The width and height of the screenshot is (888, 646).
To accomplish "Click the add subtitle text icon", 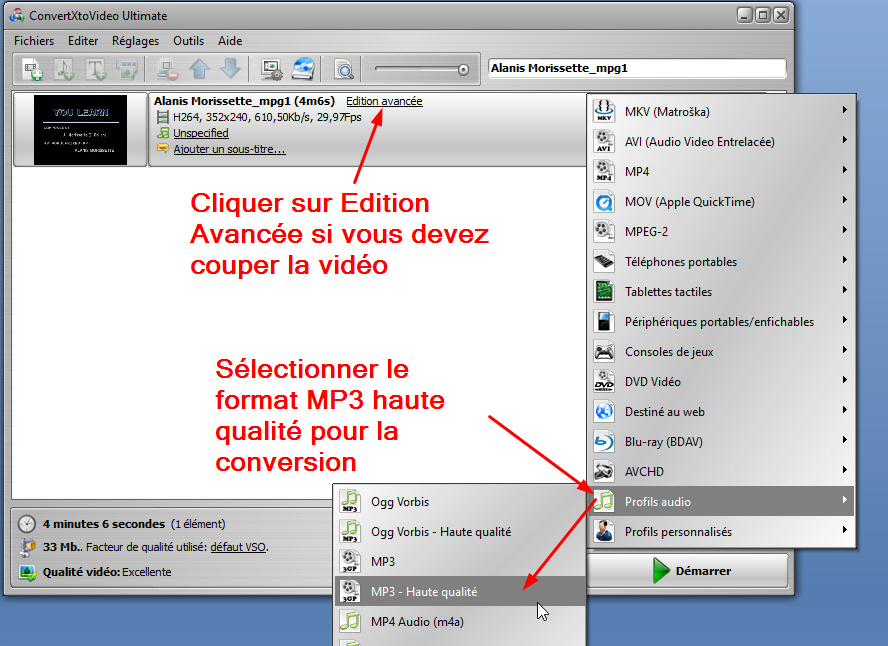I will click(x=96, y=69).
